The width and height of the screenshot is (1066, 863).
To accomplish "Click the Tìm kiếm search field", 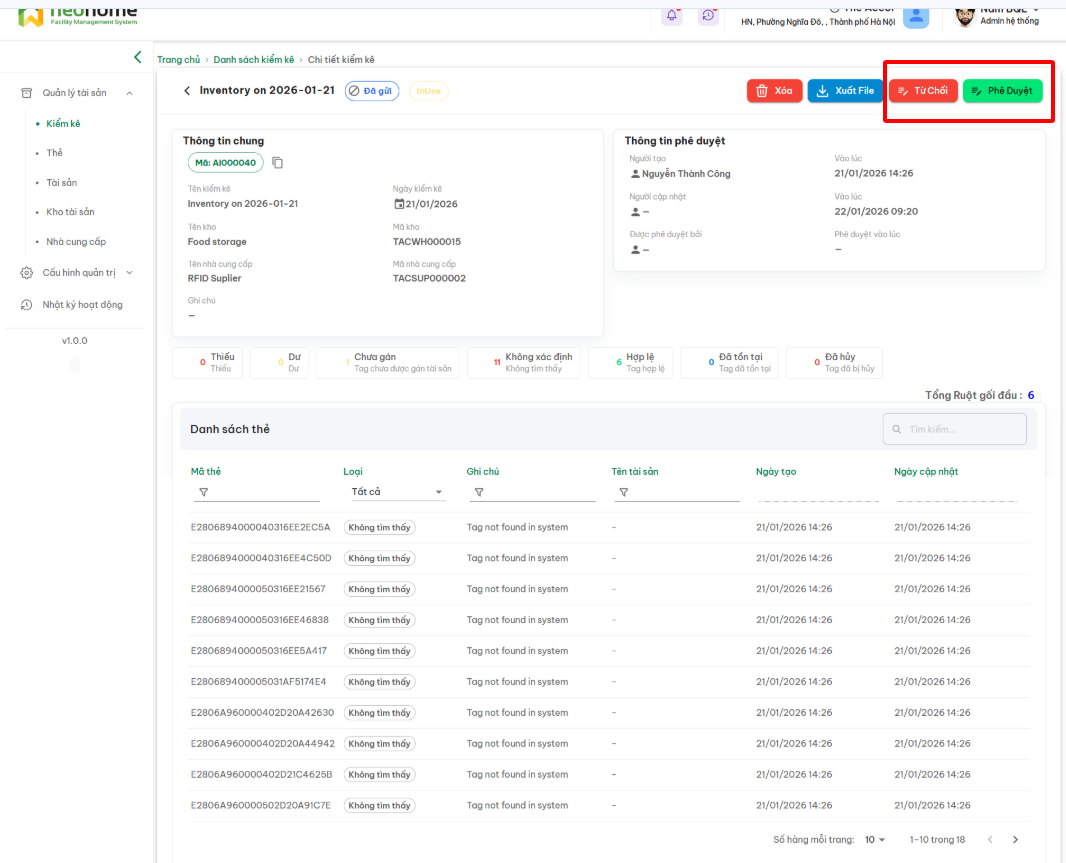I will (x=955, y=429).
